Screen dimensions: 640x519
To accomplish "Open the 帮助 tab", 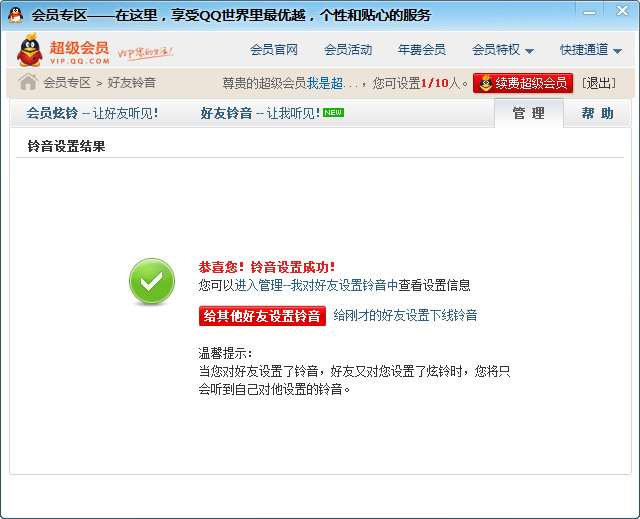I will (598, 113).
